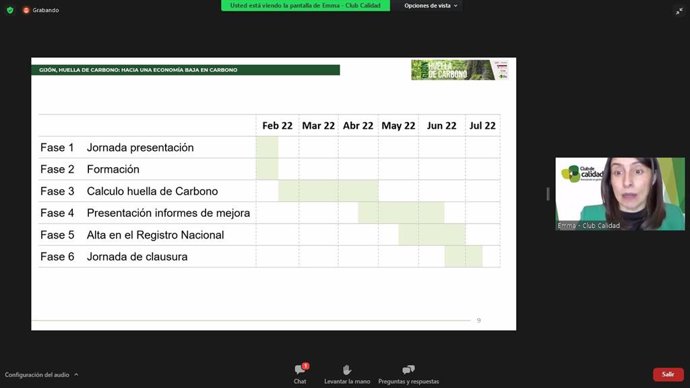The height and width of the screenshot is (388, 690).
Task: Click 'Fase 5' row label
Action: click(57, 235)
